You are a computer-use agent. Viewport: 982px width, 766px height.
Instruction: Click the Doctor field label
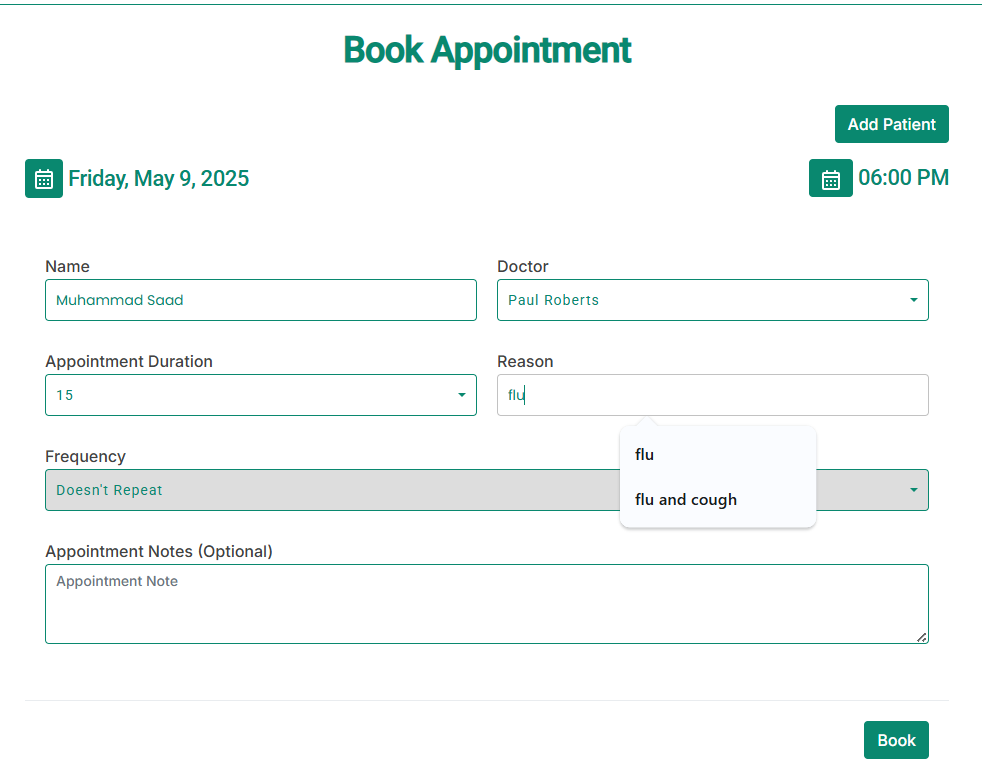click(x=522, y=266)
